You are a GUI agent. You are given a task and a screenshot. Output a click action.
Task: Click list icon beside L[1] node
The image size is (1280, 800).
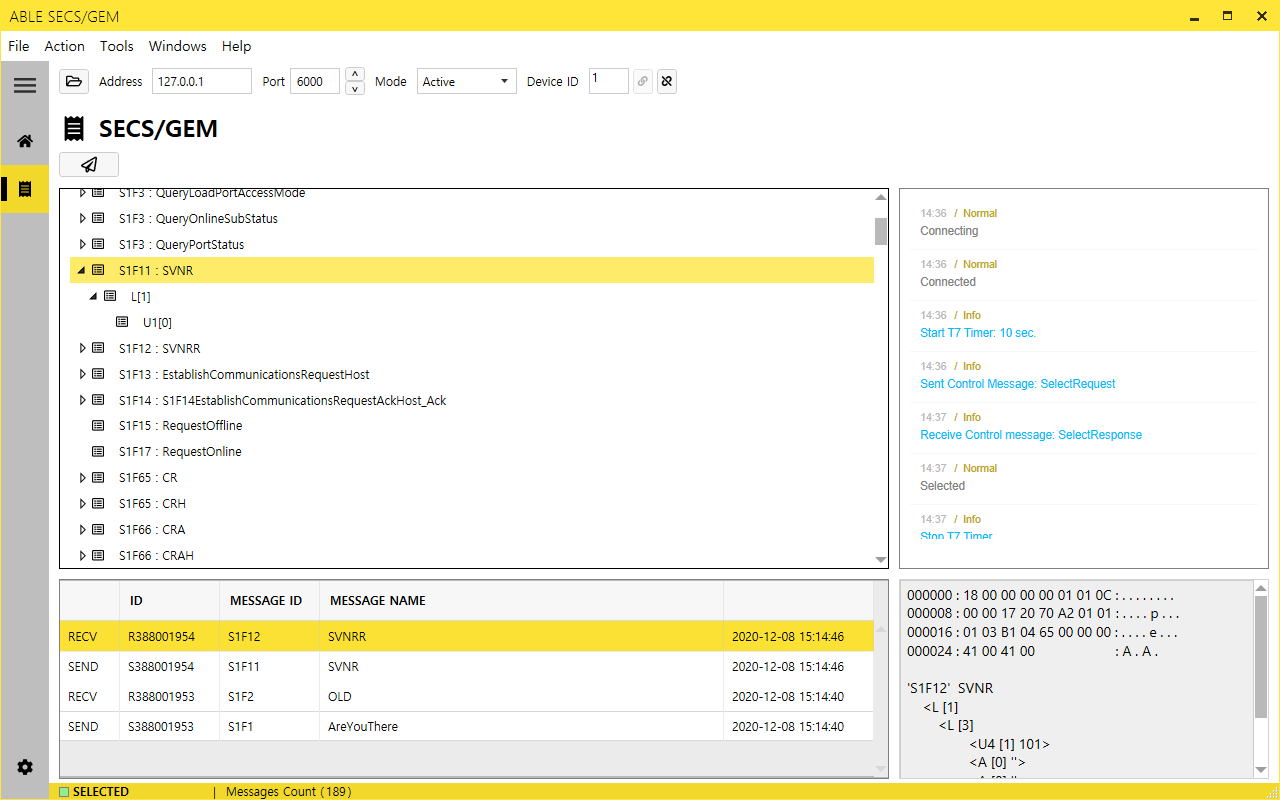[110, 296]
